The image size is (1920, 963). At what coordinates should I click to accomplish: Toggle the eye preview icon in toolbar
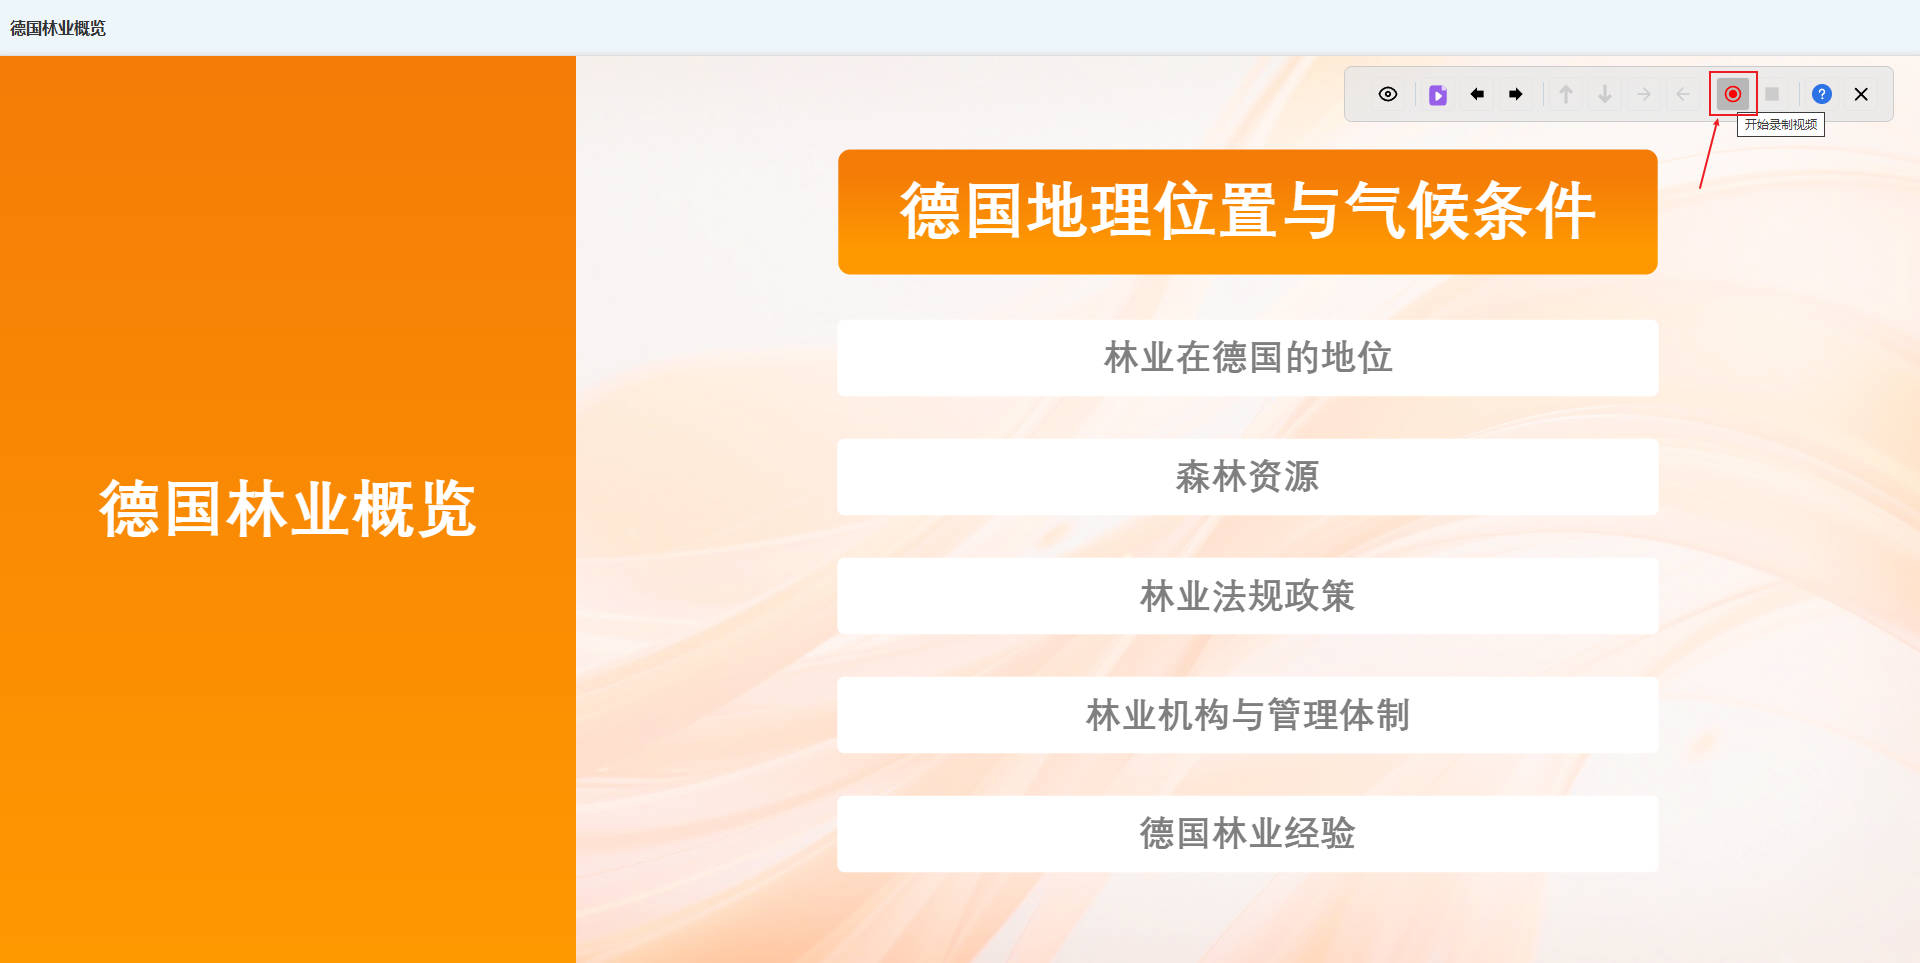pyautogui.click(x=1387, y=94)
